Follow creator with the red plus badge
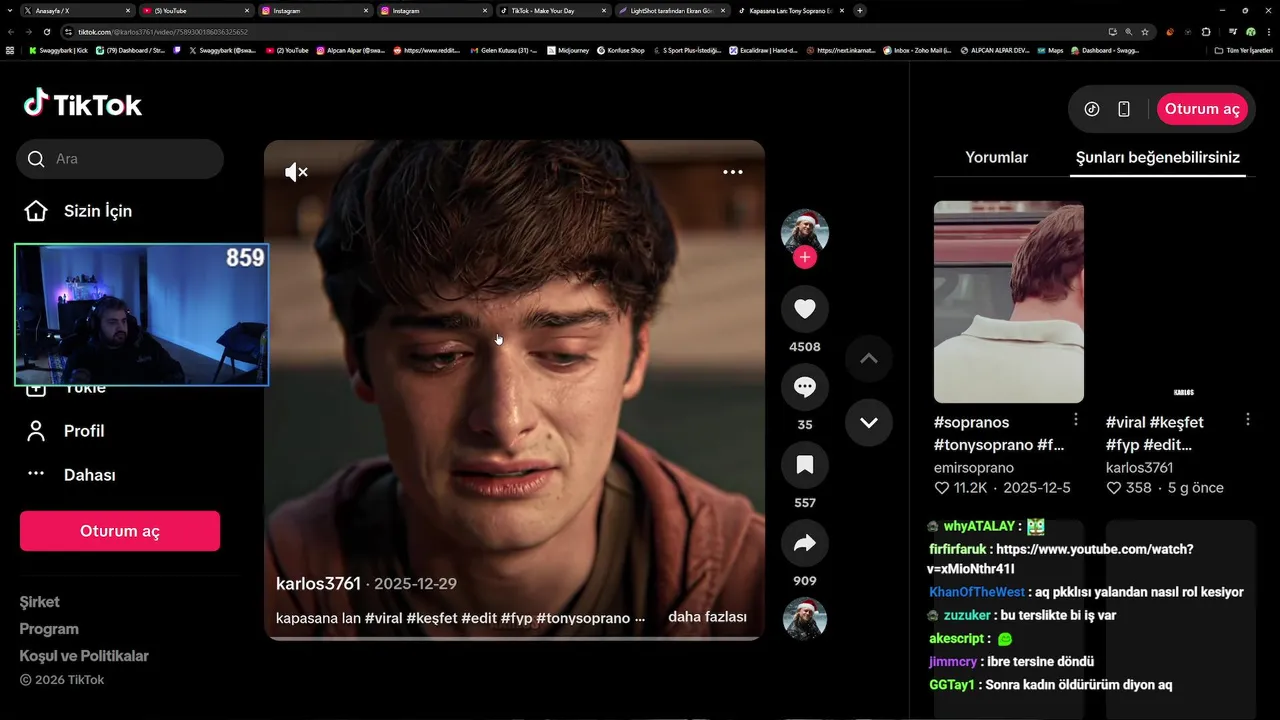This screenshot has width=1280, height=720. pyautogui.click(x=805, y=258)
